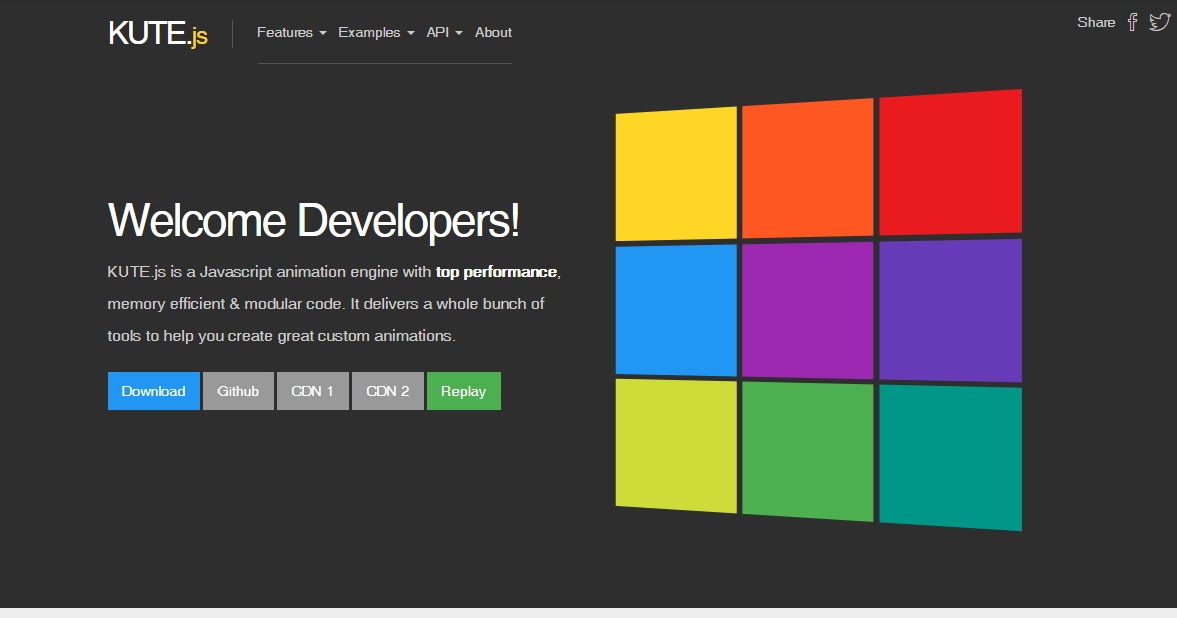Open the Github button link
The image size is (1177, 618).
[238, 391]
